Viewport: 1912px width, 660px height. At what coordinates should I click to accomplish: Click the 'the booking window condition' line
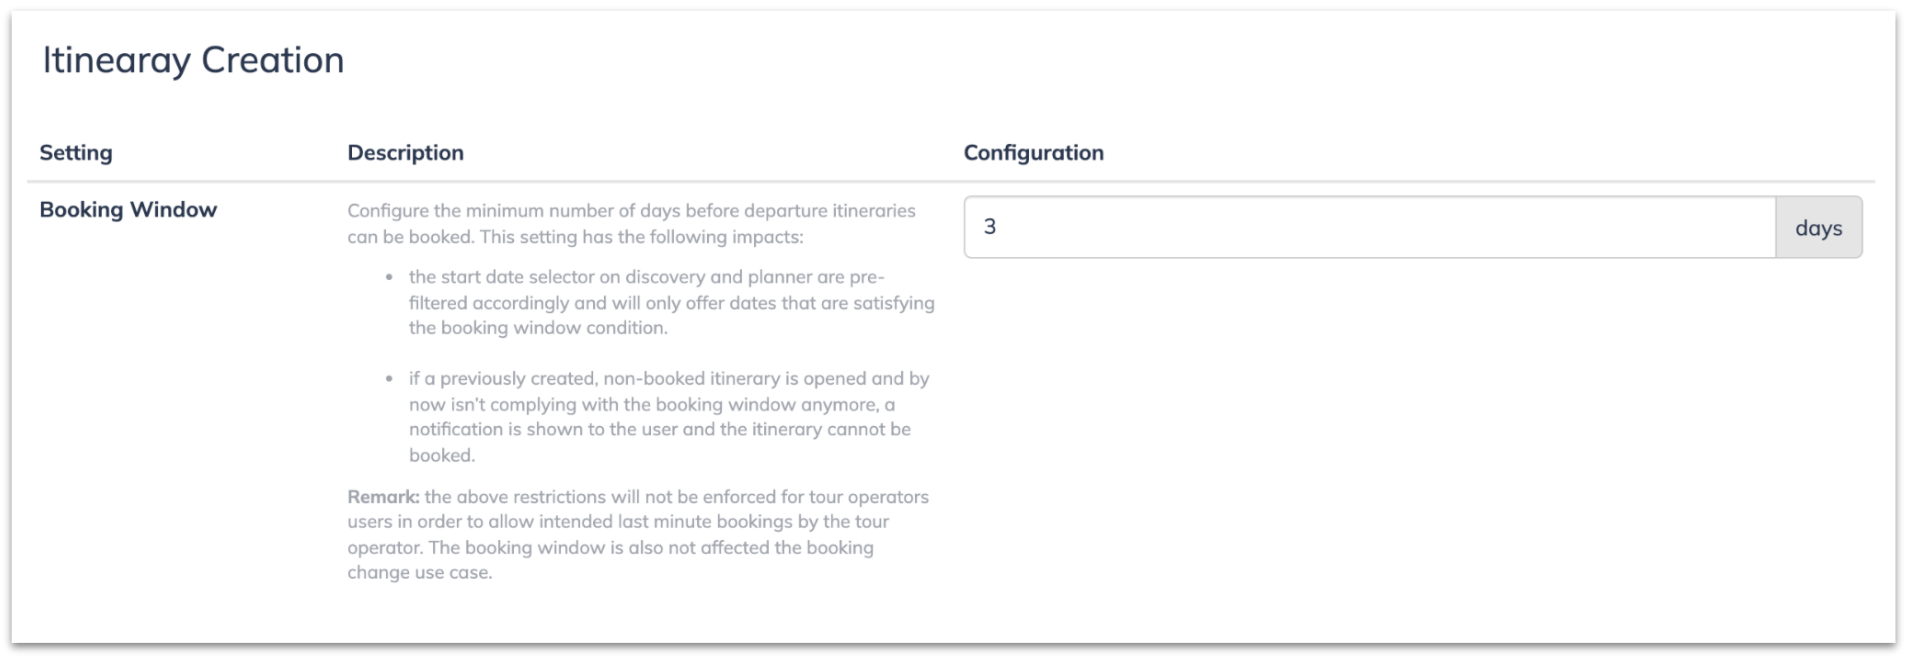click(x=537, y=327)
